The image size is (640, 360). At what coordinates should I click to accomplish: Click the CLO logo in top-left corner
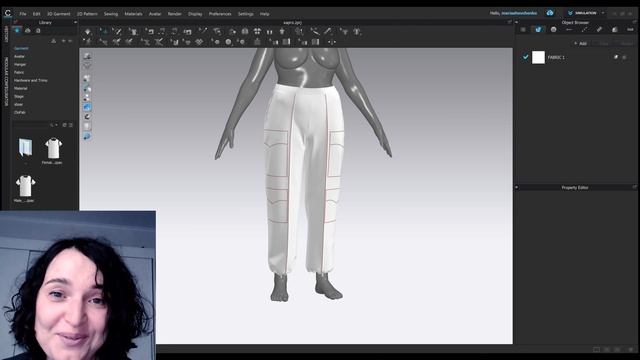tap(7, 13)
